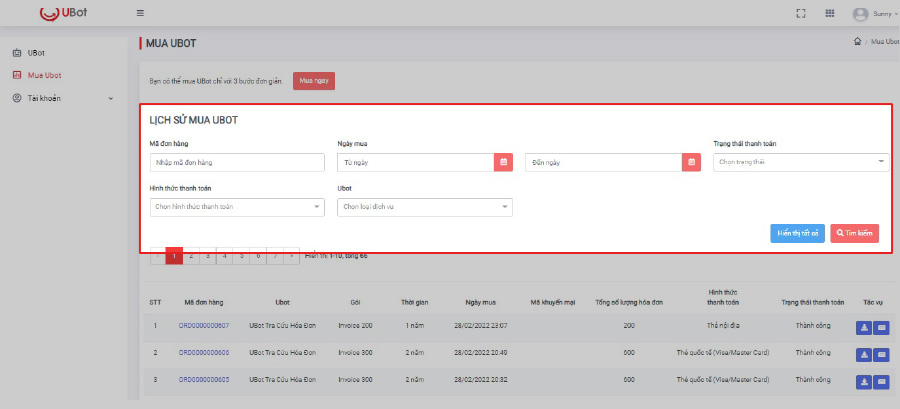
Task: Click the fullscreen icon in header
Action: tap(801, 13)
